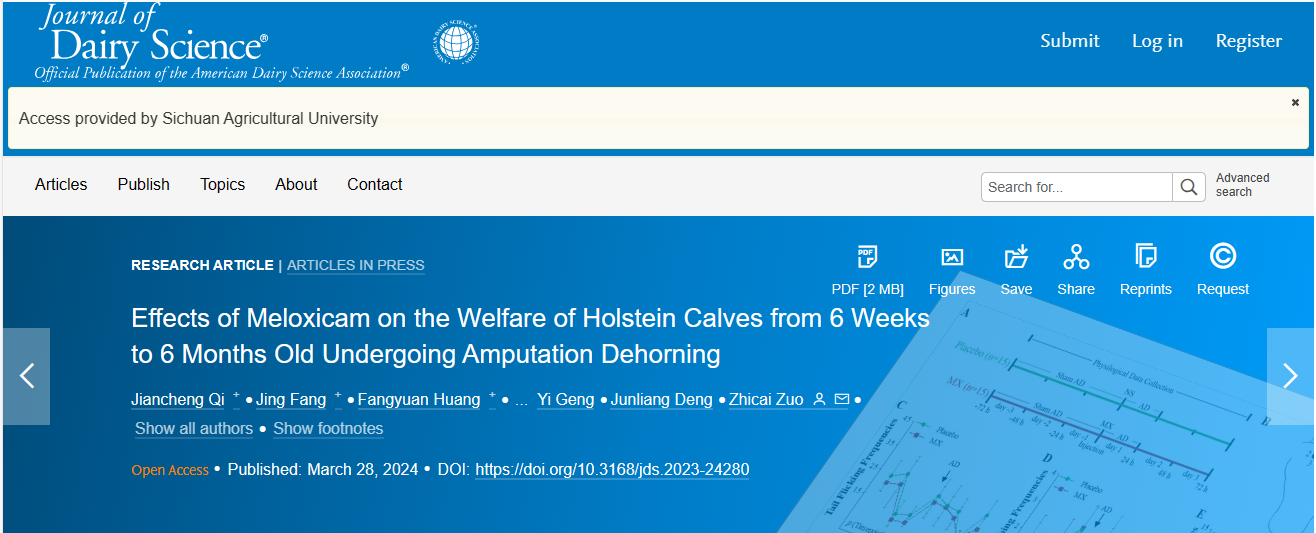Click the Request copyright icon

1222,258
